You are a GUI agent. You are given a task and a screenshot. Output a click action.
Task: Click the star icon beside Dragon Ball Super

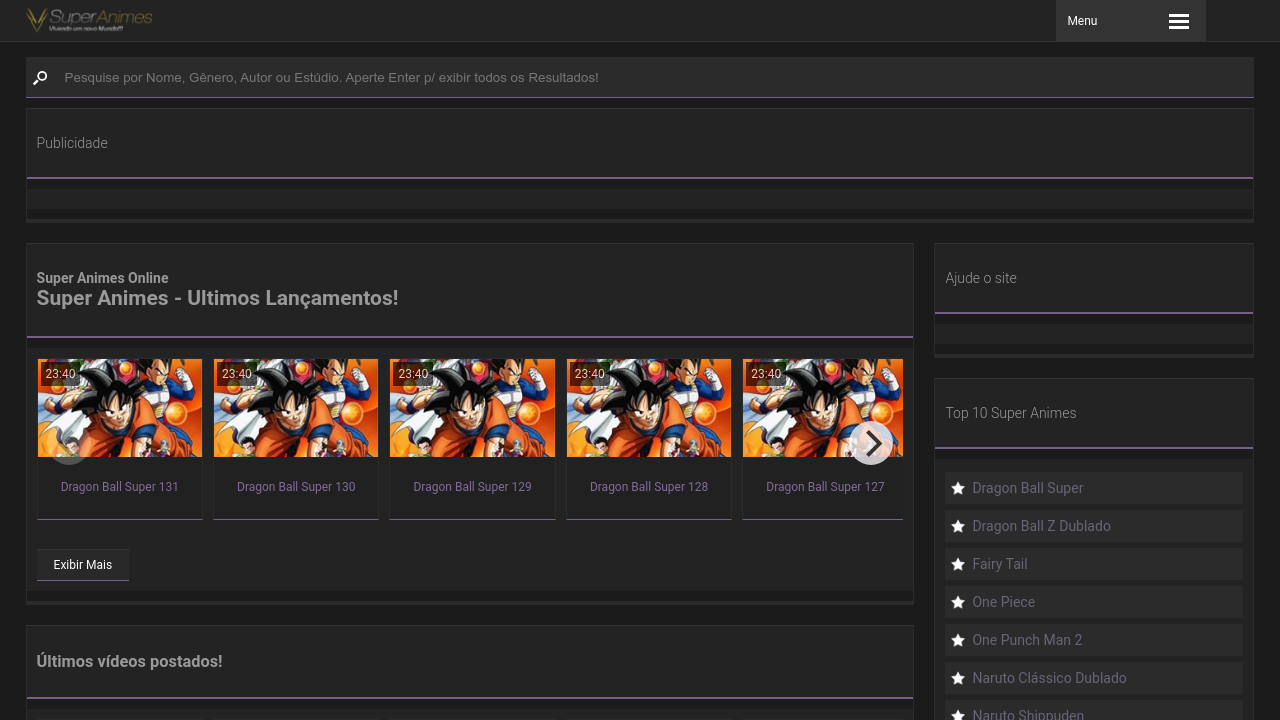tap(958, 488)
